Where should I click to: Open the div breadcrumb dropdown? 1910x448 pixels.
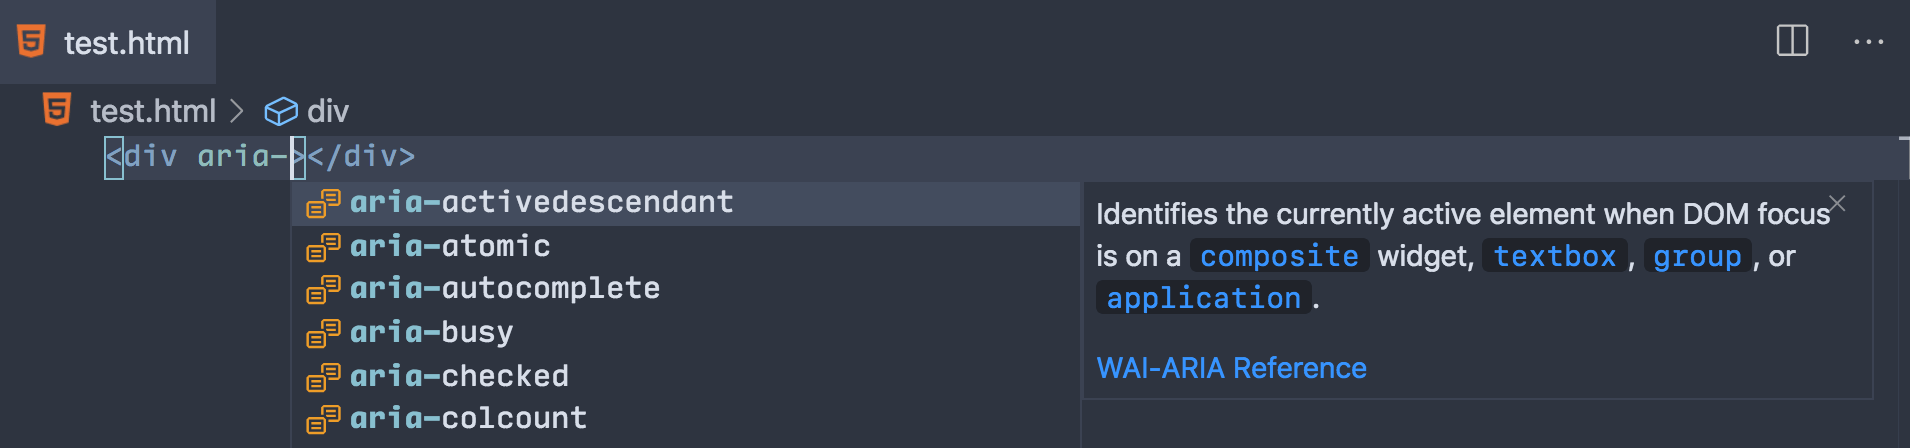[x=328, y=111]
